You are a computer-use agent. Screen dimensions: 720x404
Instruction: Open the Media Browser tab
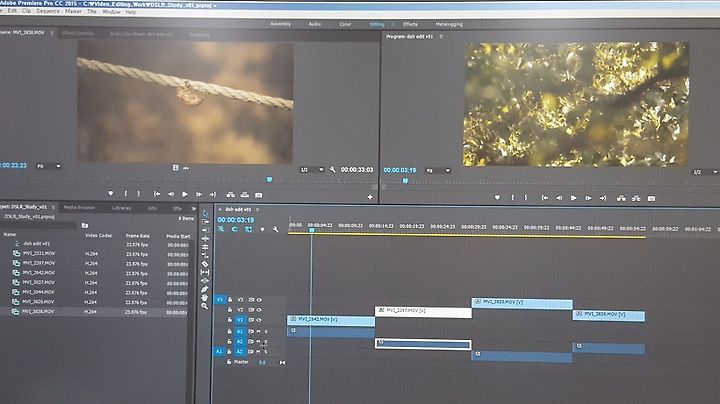pyautogui.click(x=79, y=208)
